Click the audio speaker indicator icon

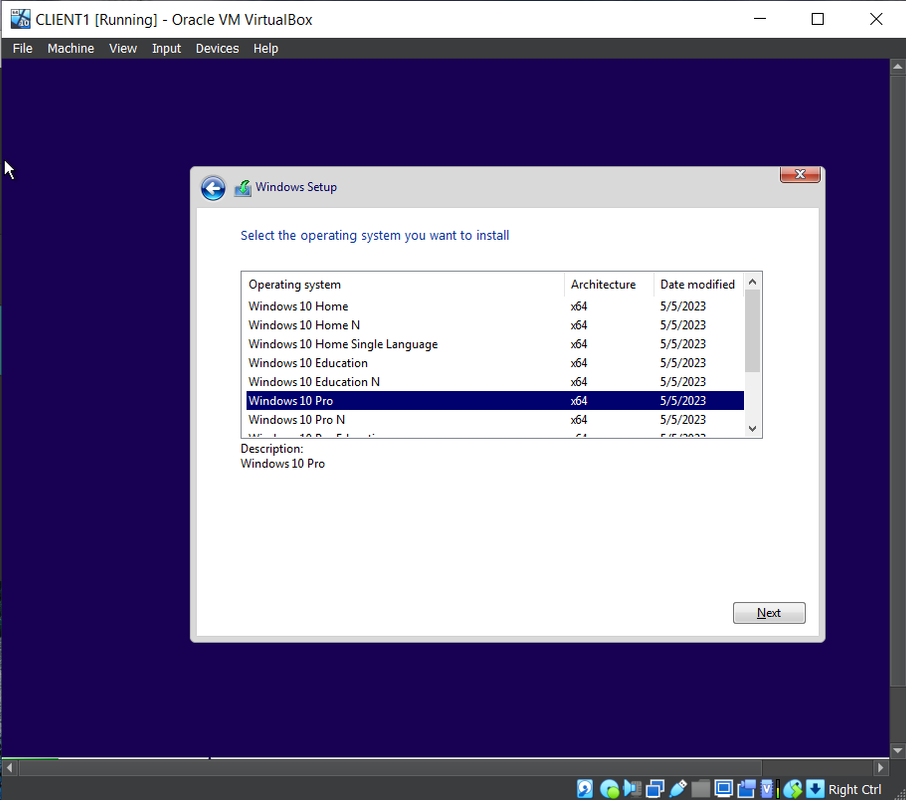[x=632, y=788]
